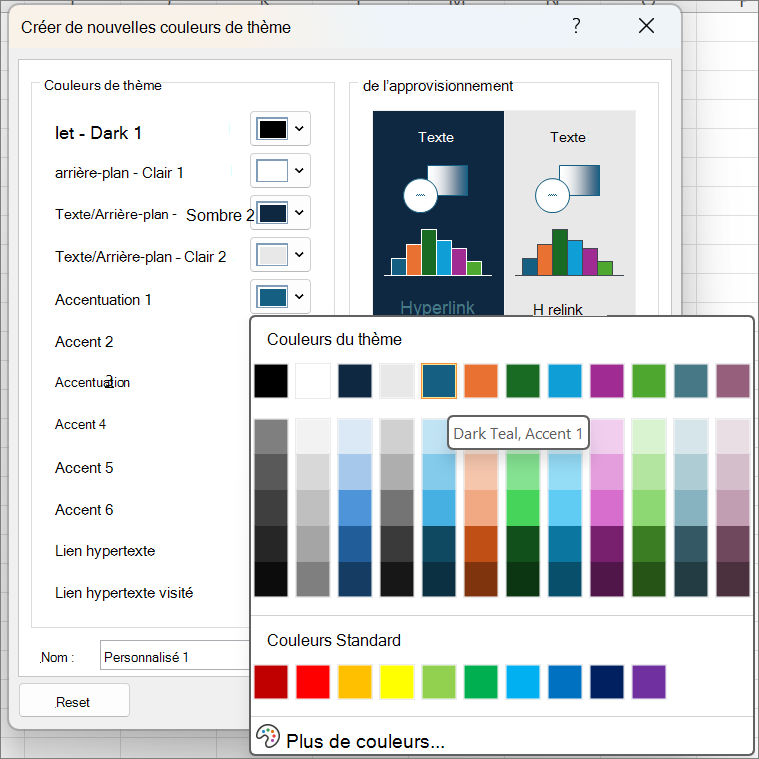
Task: Select blue standard color
Action: coord(565,682)
